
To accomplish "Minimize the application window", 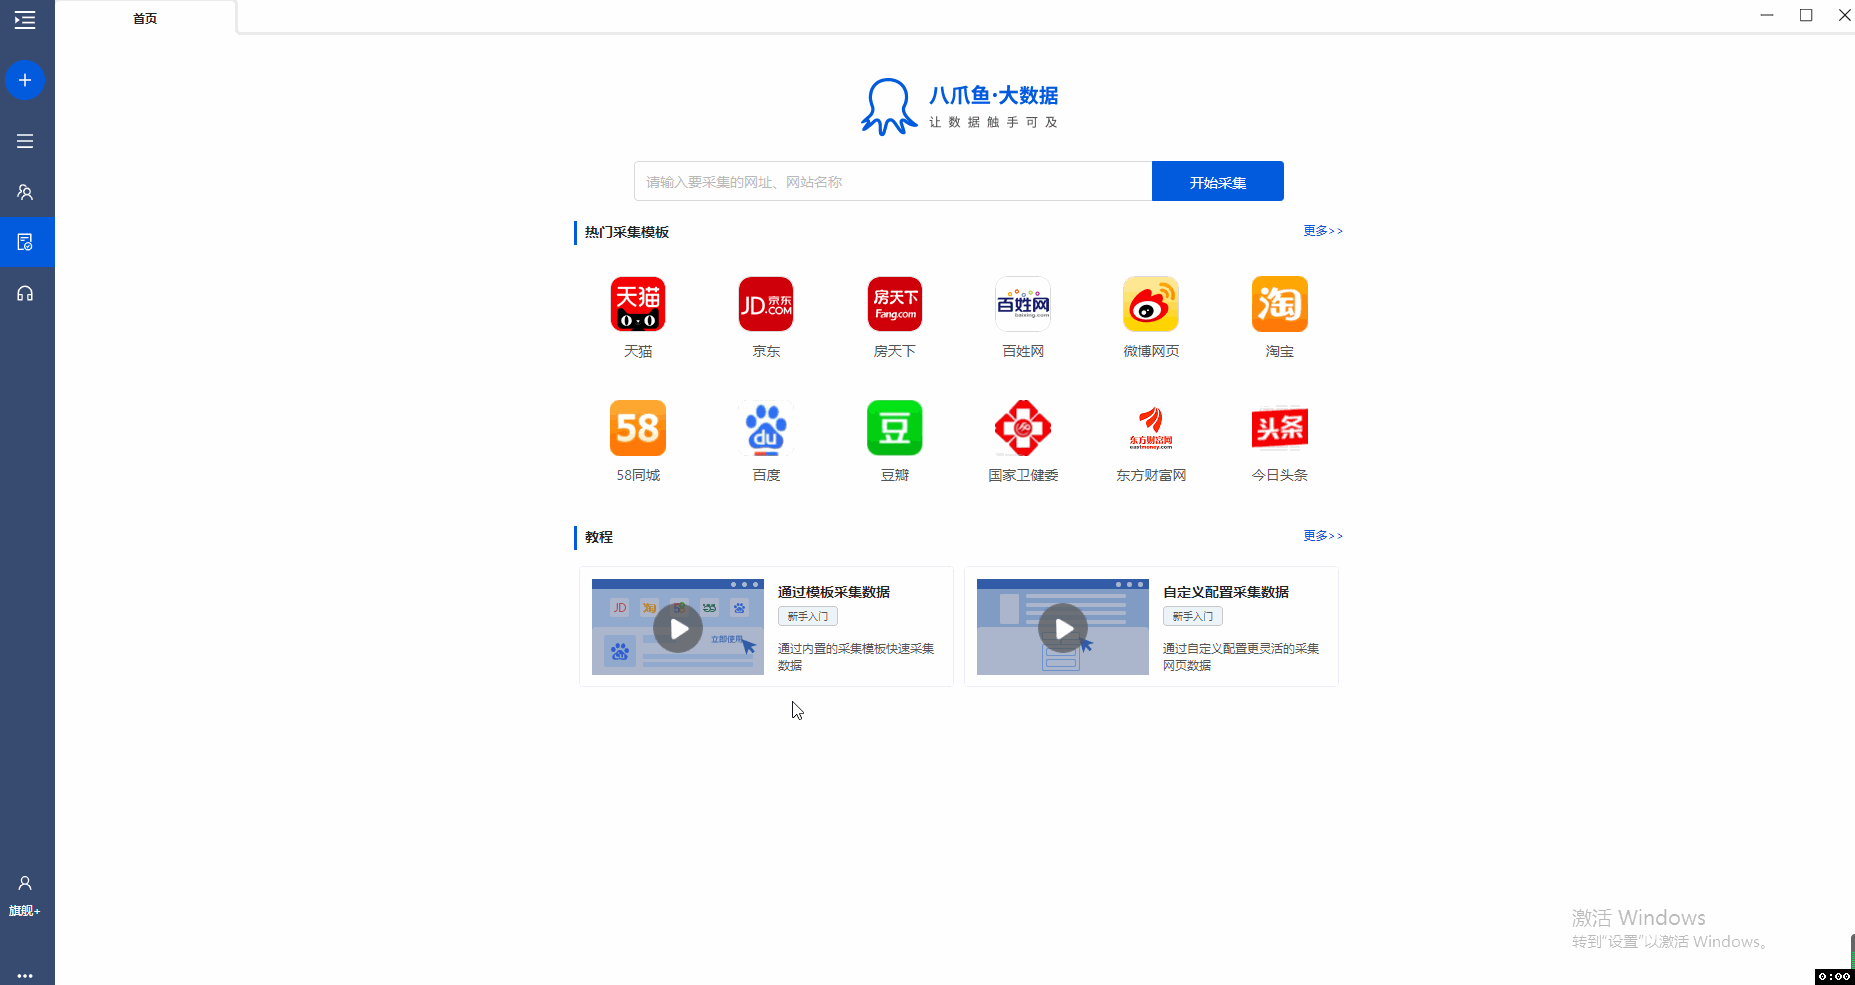I will click(x=1767, y=15).
